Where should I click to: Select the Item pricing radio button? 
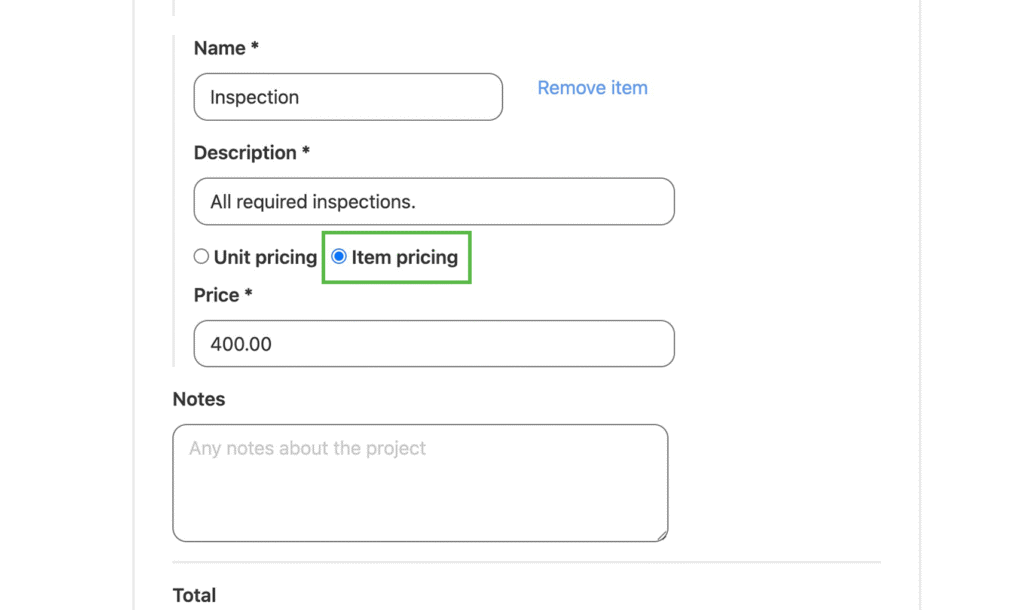(x=339, y=257)
